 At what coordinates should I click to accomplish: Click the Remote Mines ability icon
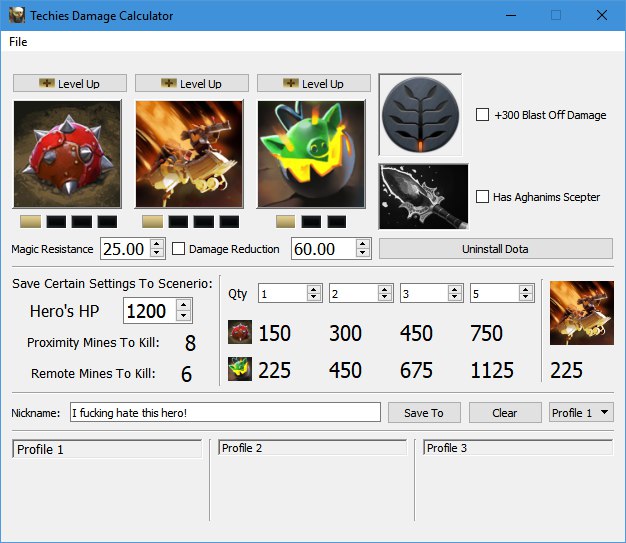coord(311,153)
